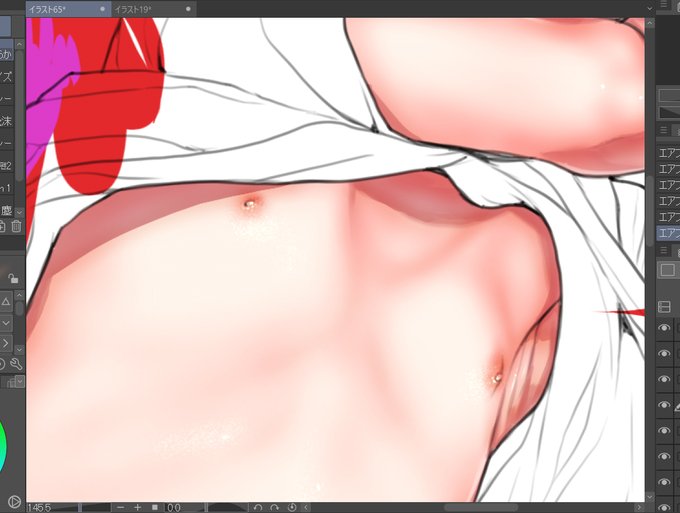Open the top right panel menu icon
Screen dimensions: 680x513
point(664,4)
